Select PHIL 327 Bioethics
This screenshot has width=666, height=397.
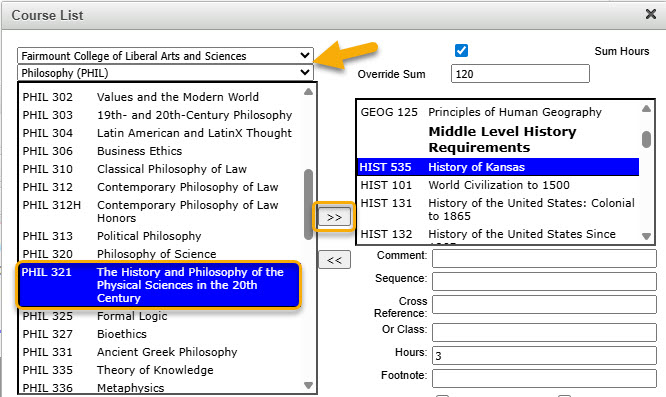tap(161, 334)
